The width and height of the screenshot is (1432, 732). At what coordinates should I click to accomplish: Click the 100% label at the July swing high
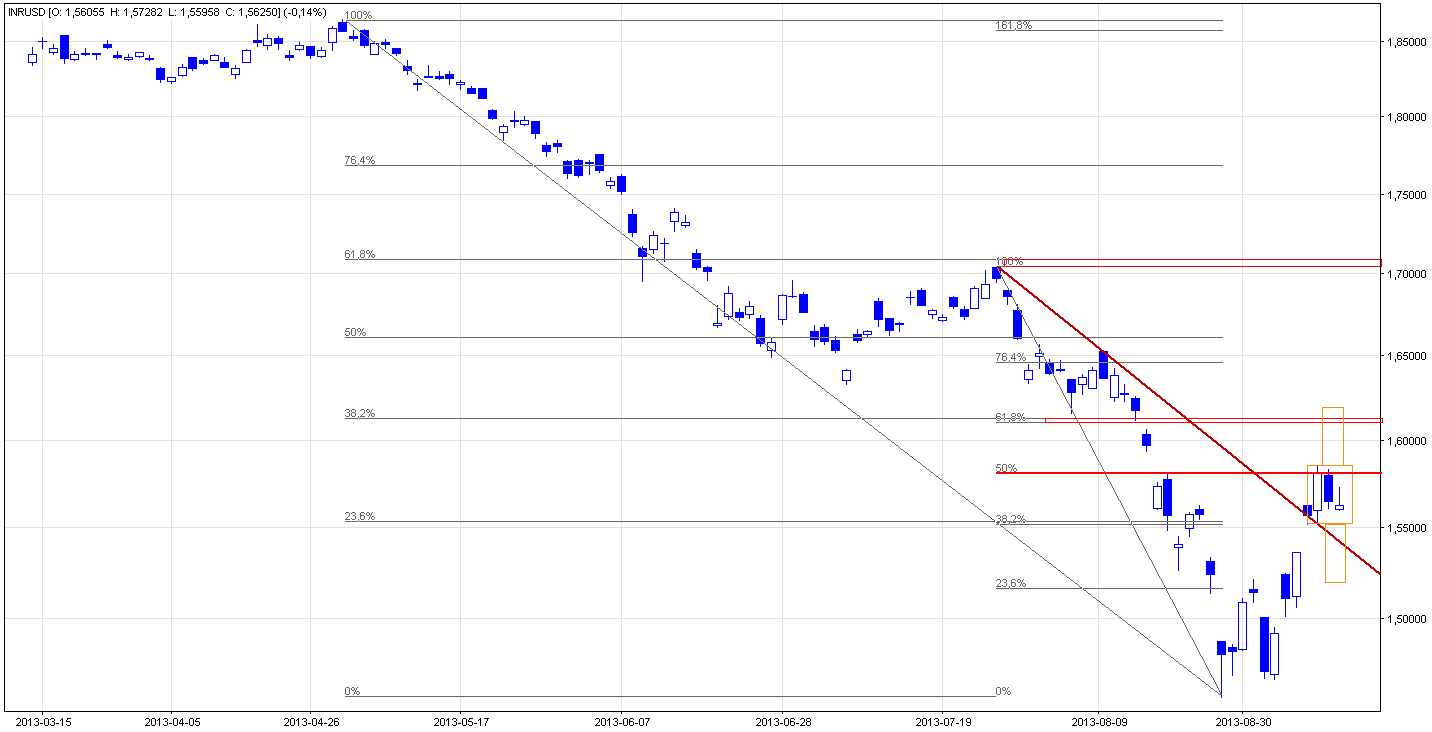(1009, 262)
